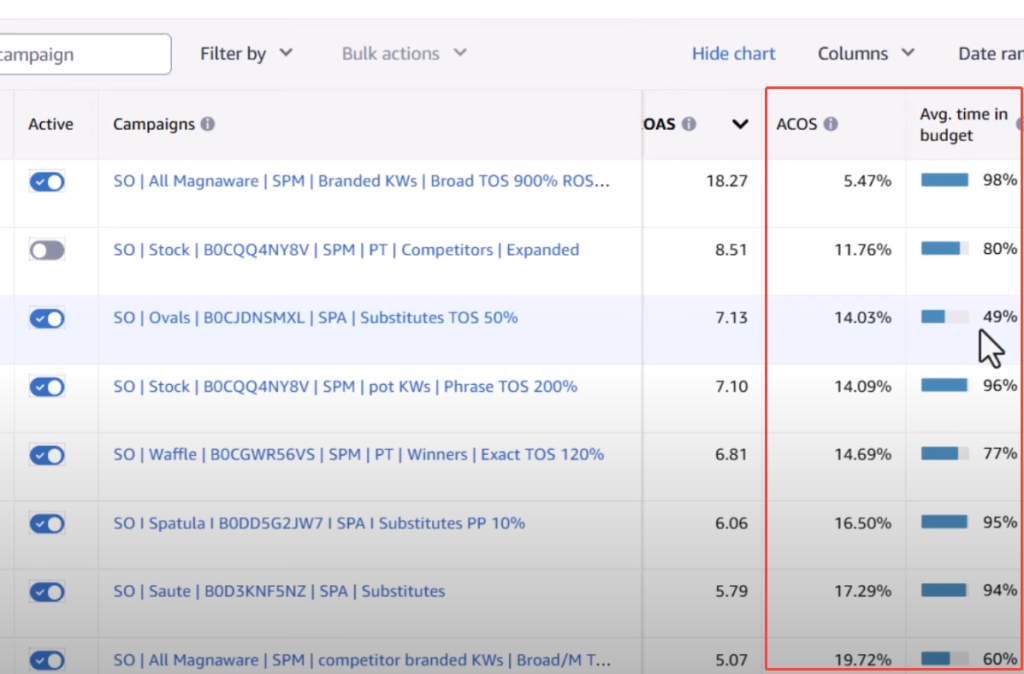Enable the paused Competitors Expanded campaign
The image size is (1024, 674).
point(47,251)
